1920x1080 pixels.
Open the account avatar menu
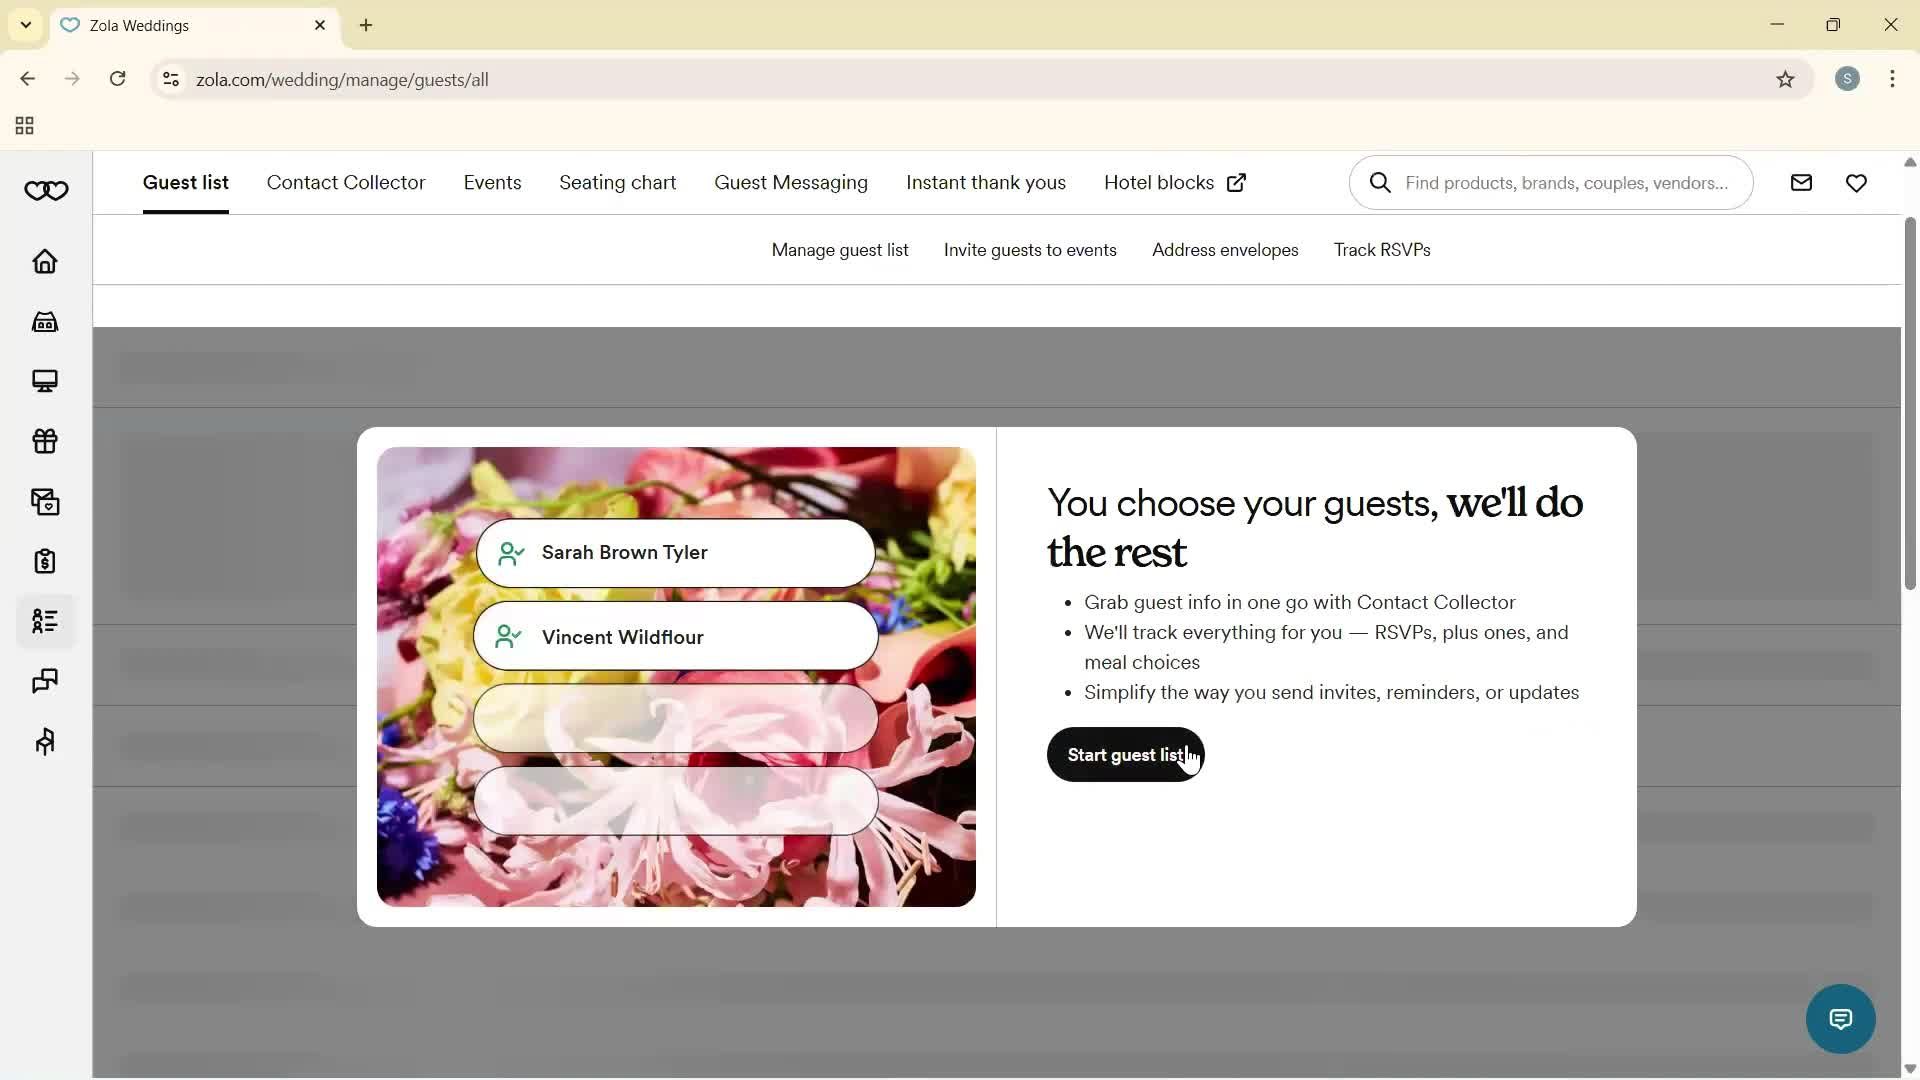click(x=1848, y=79)
